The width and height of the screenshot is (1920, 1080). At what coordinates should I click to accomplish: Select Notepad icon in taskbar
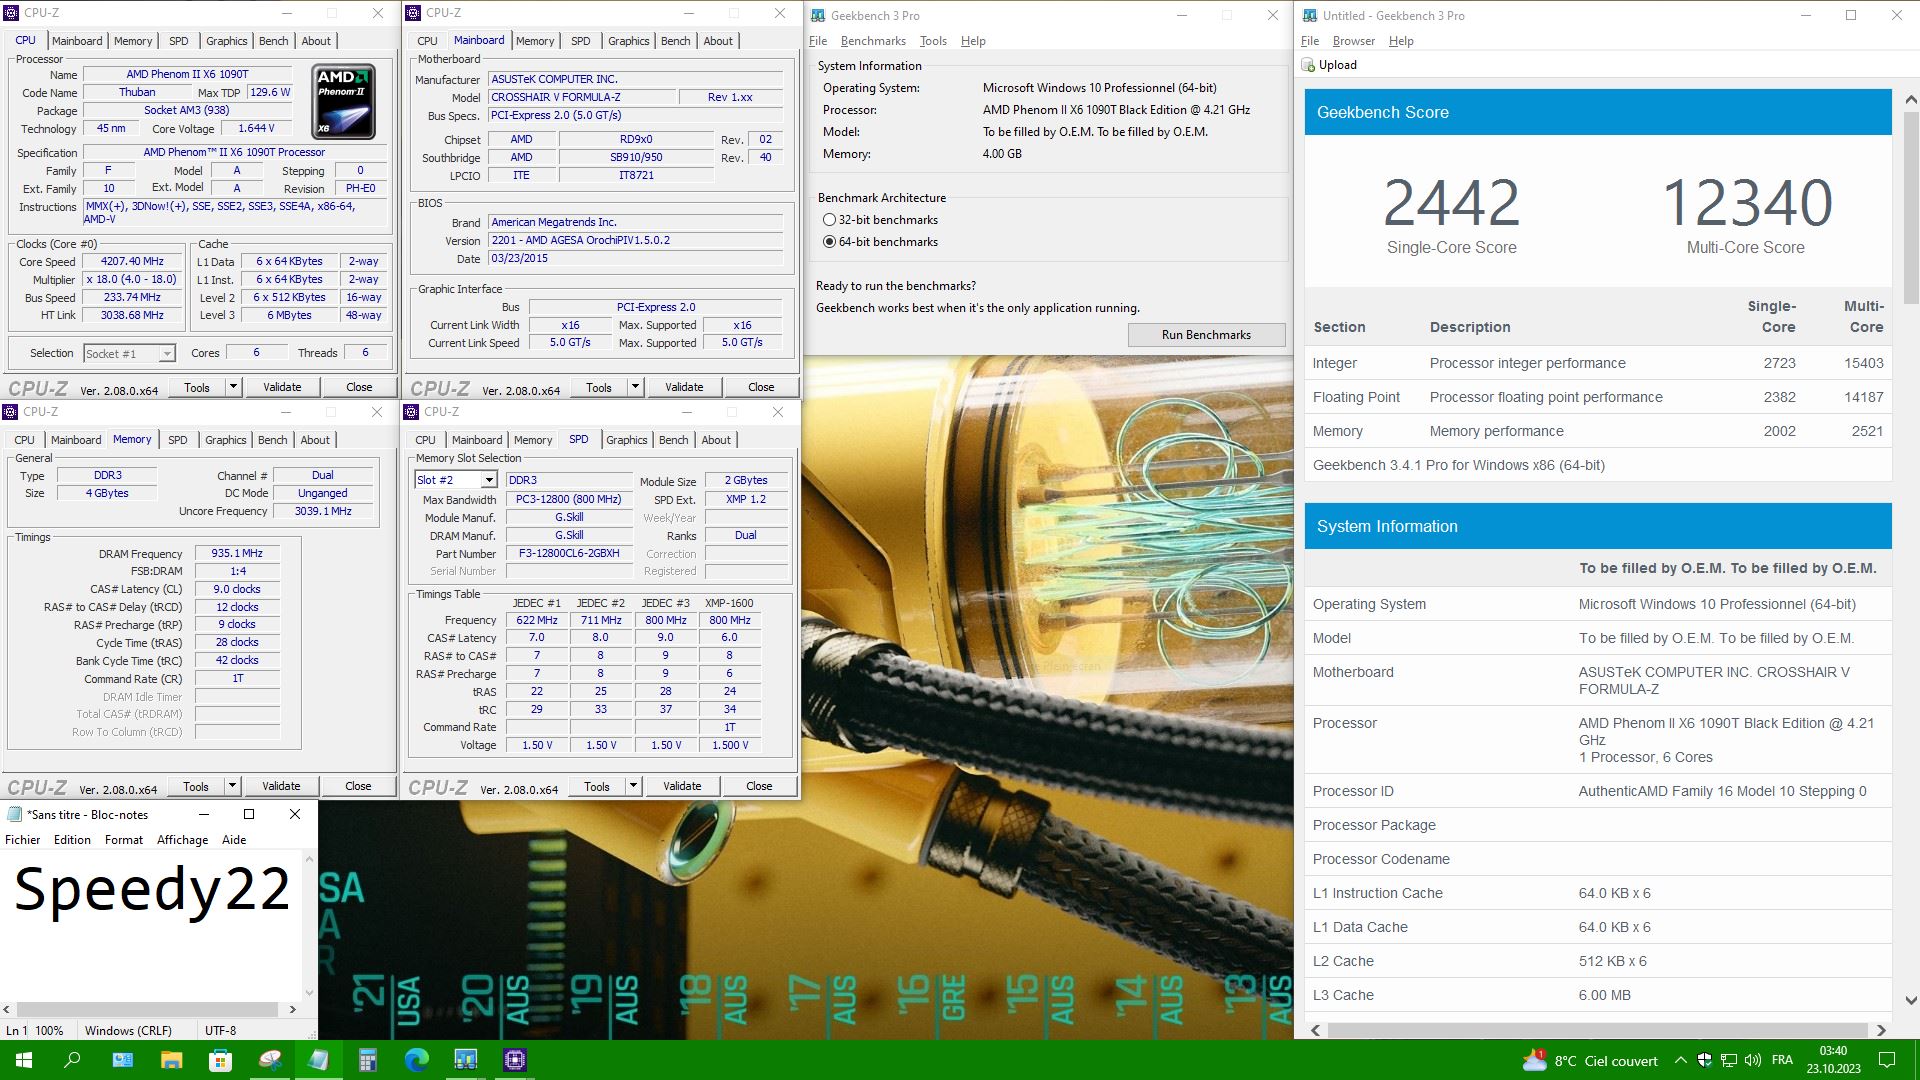pos(319,1060)
